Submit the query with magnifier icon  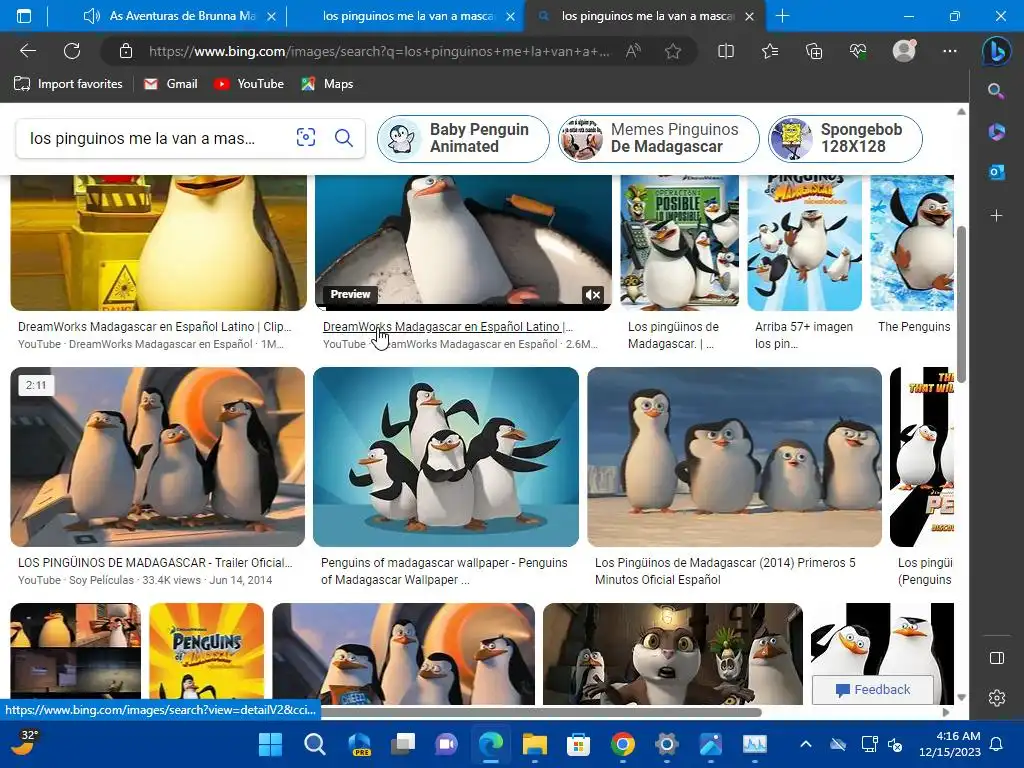(344, 138)
